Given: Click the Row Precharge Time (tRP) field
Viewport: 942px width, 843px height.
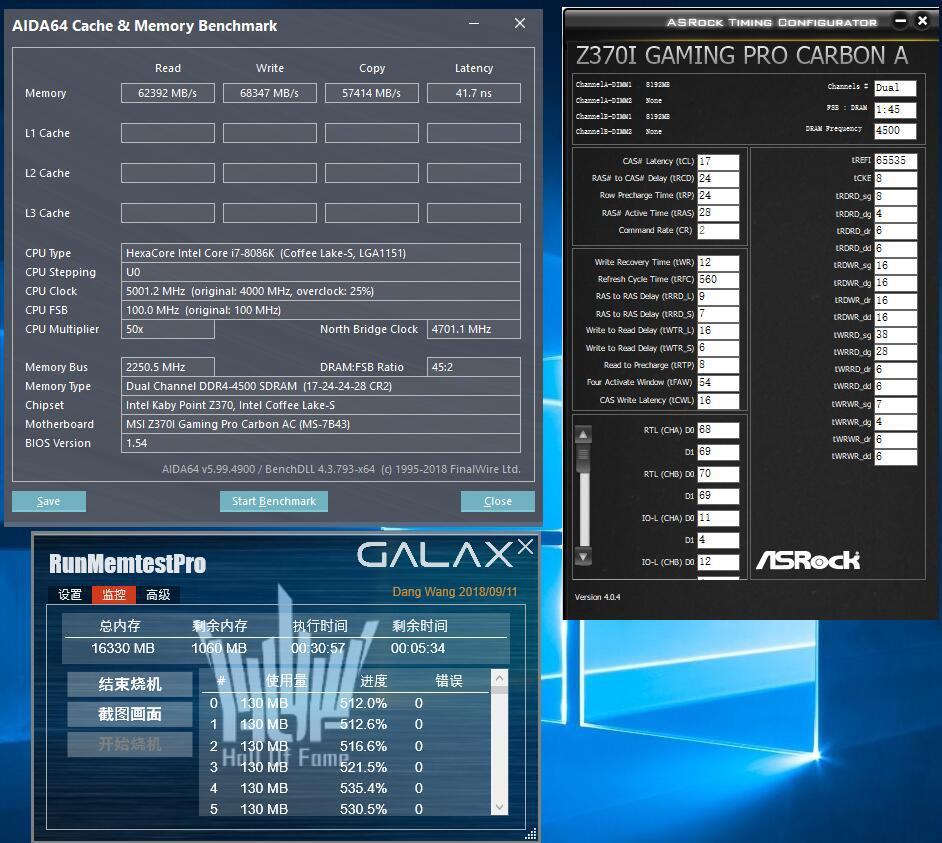Looking at the screenshot, I should [718, 196].
